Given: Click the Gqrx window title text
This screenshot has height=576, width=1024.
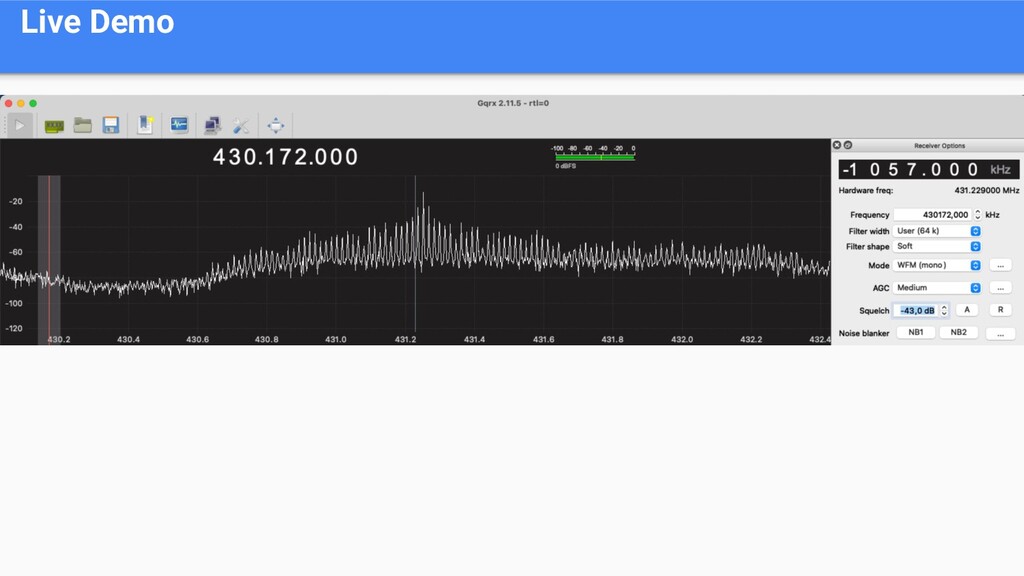Looking at the screenshot, I should [x=513, y=103].
